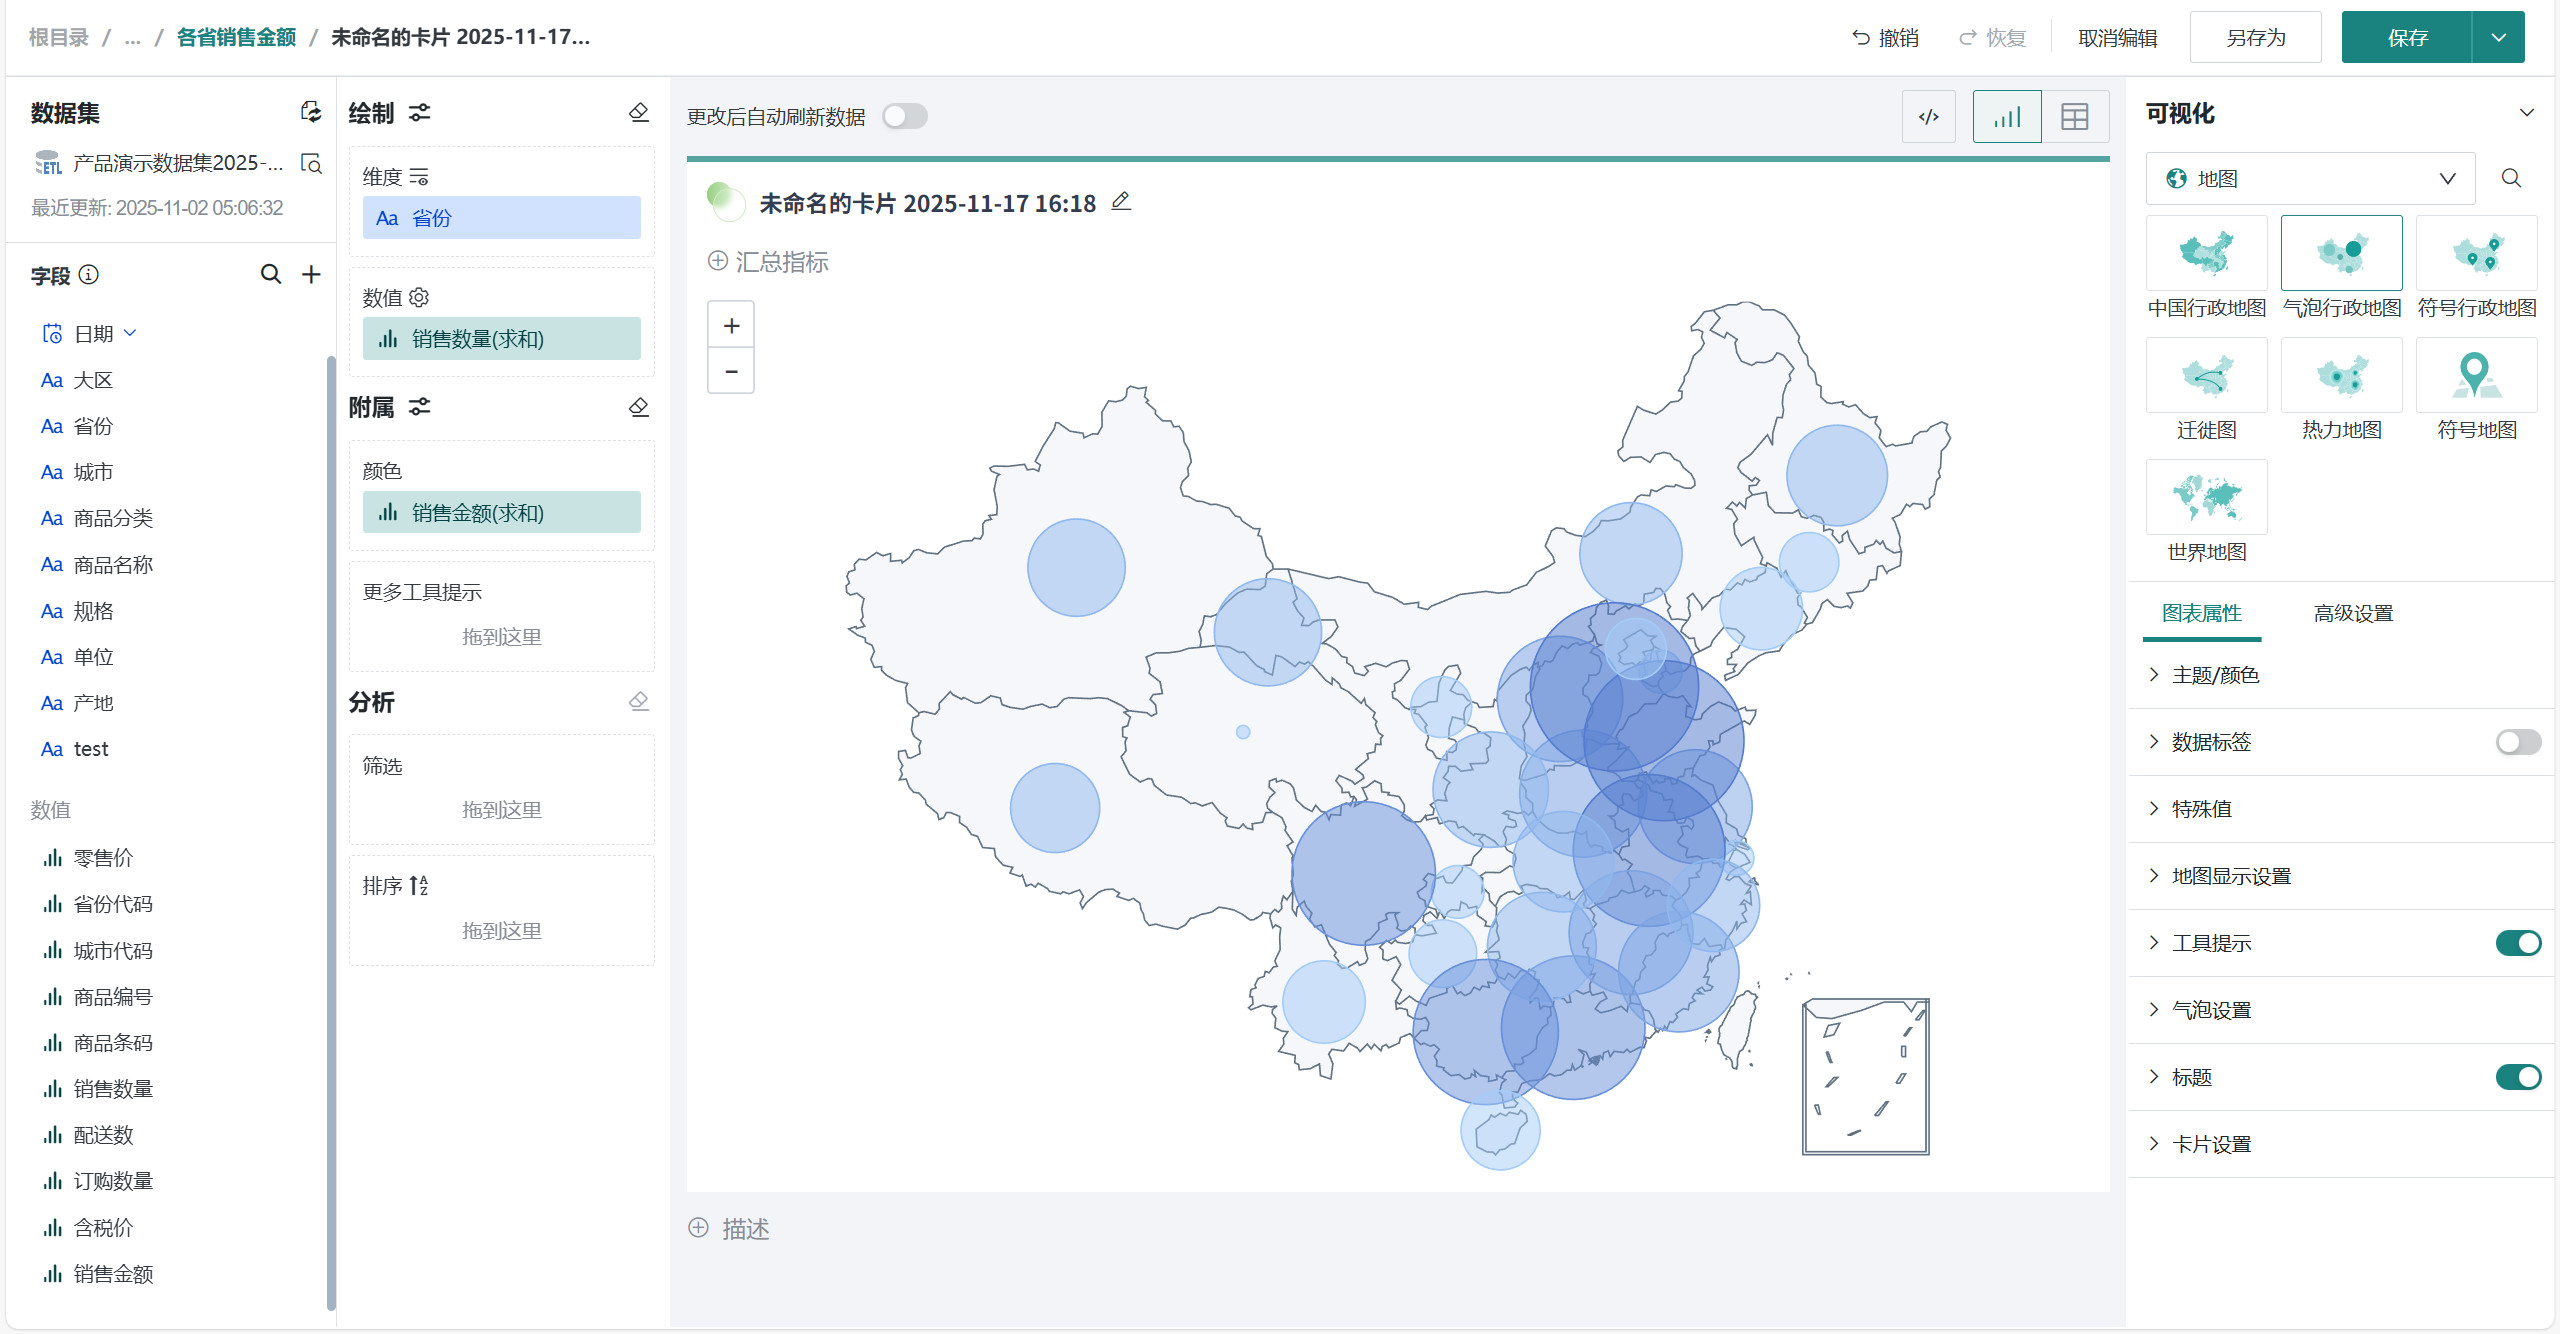Search chart types with magnifier icon
The image size is (2560, 1334).
[2511, 178]
